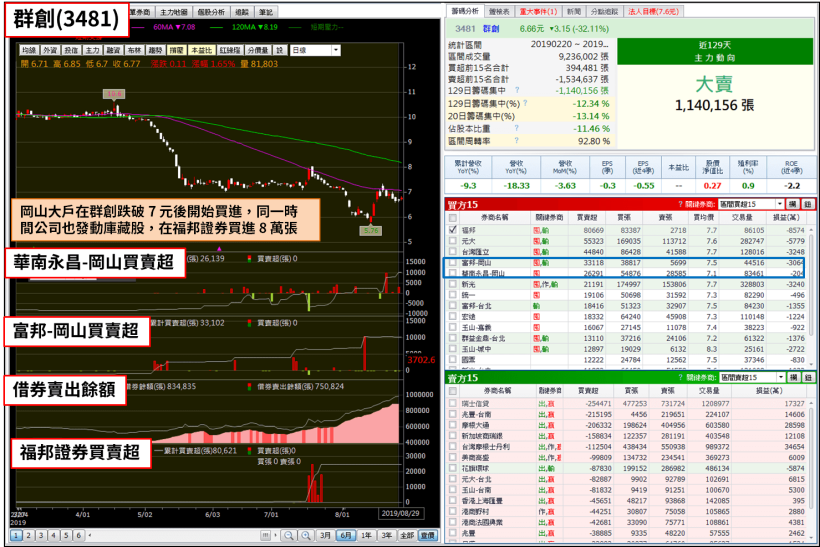Toggle the 均線 indicator button

tap(29, 50)
